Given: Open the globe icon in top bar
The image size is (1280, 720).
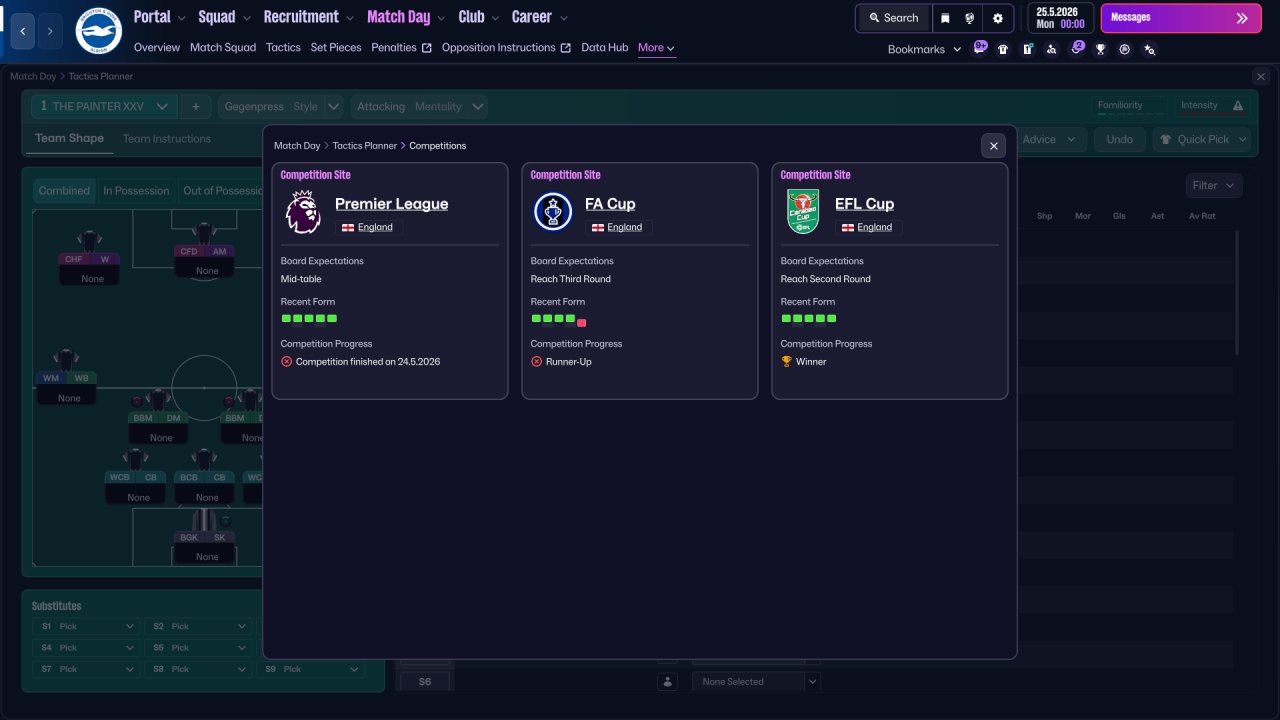Looking at the screenshot, I should (970, 18).
